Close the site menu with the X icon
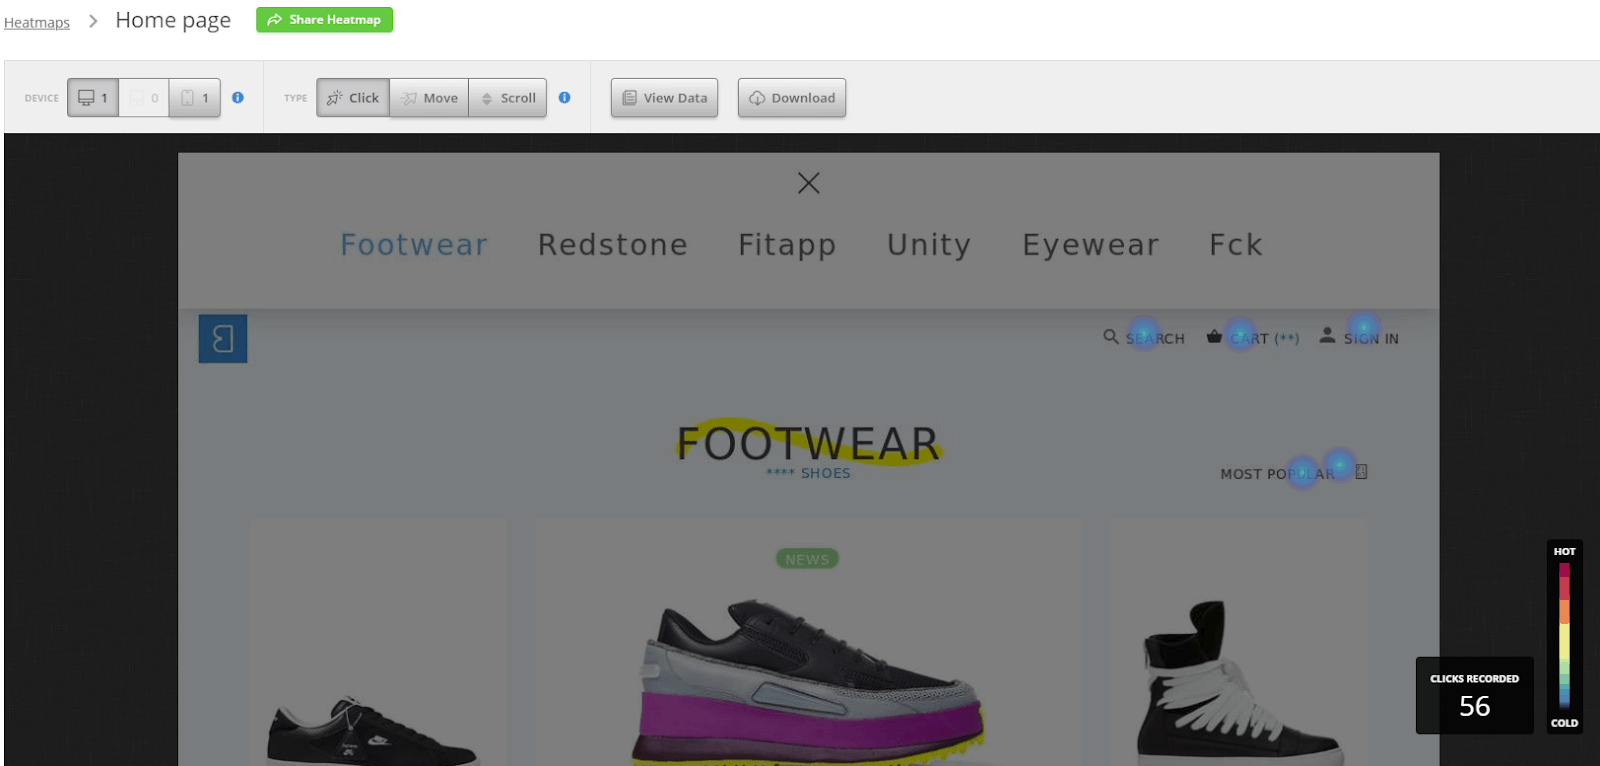 tap(809, 183)
